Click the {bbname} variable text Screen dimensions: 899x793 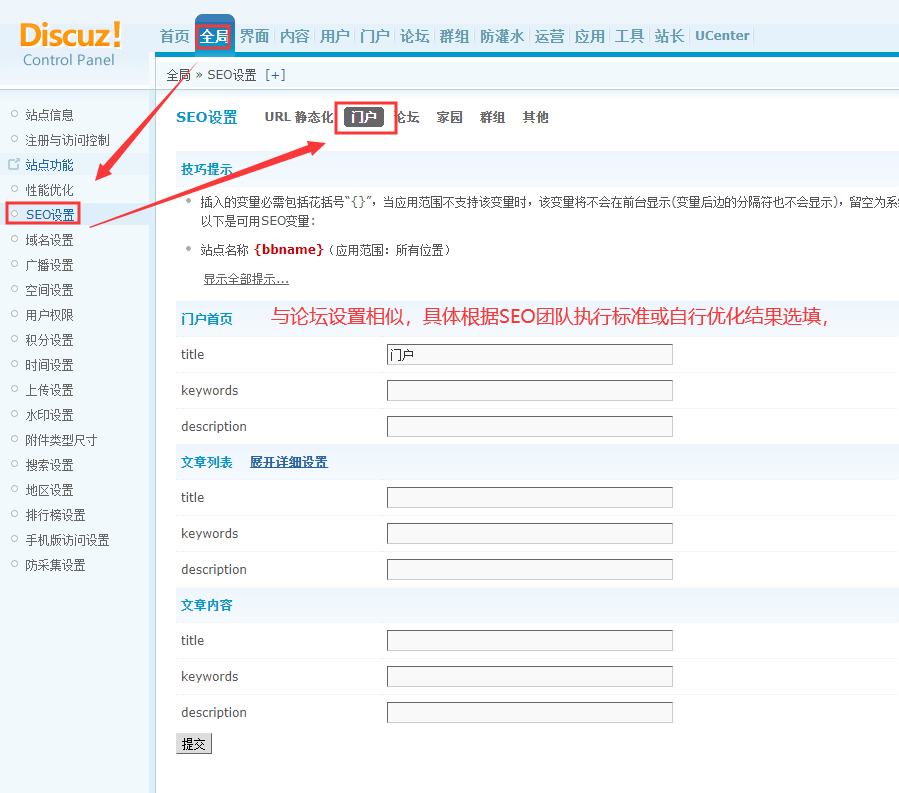(288, 250)
